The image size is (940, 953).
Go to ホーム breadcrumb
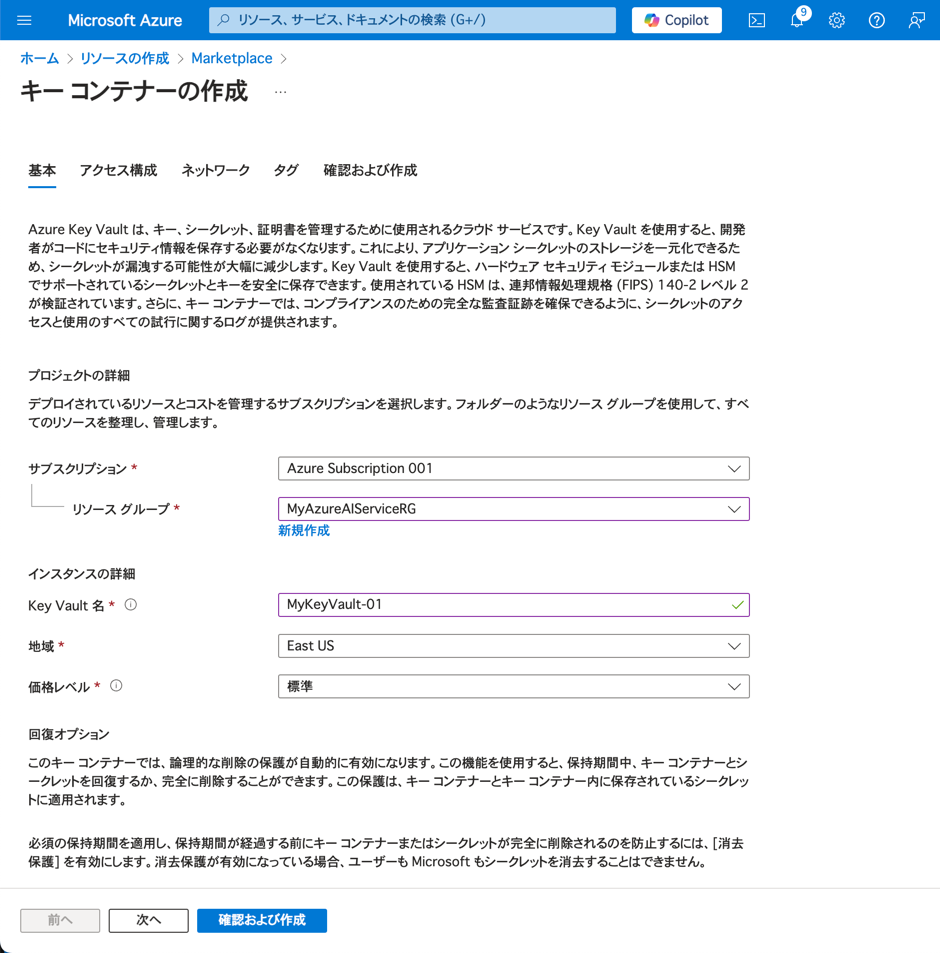tap(39, 58)
